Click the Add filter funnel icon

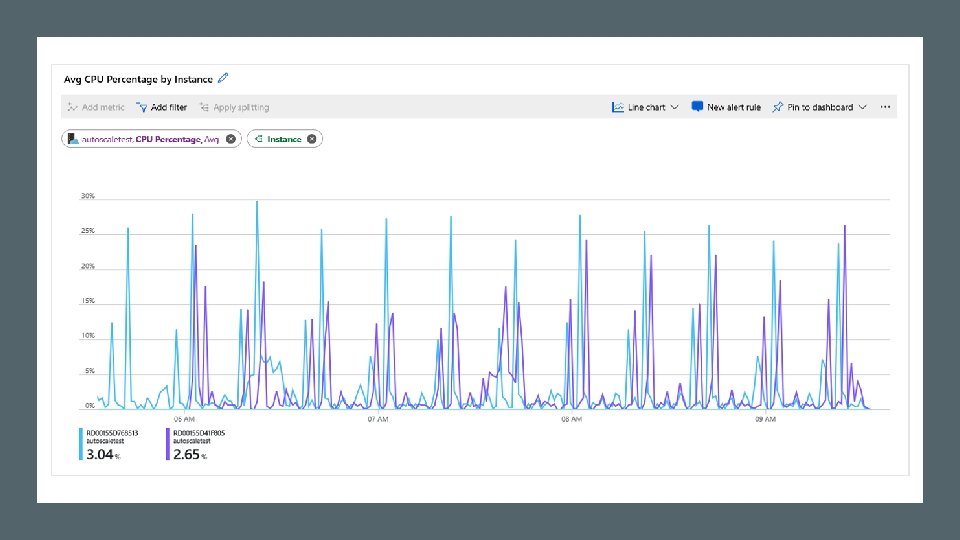click(141, 107)
